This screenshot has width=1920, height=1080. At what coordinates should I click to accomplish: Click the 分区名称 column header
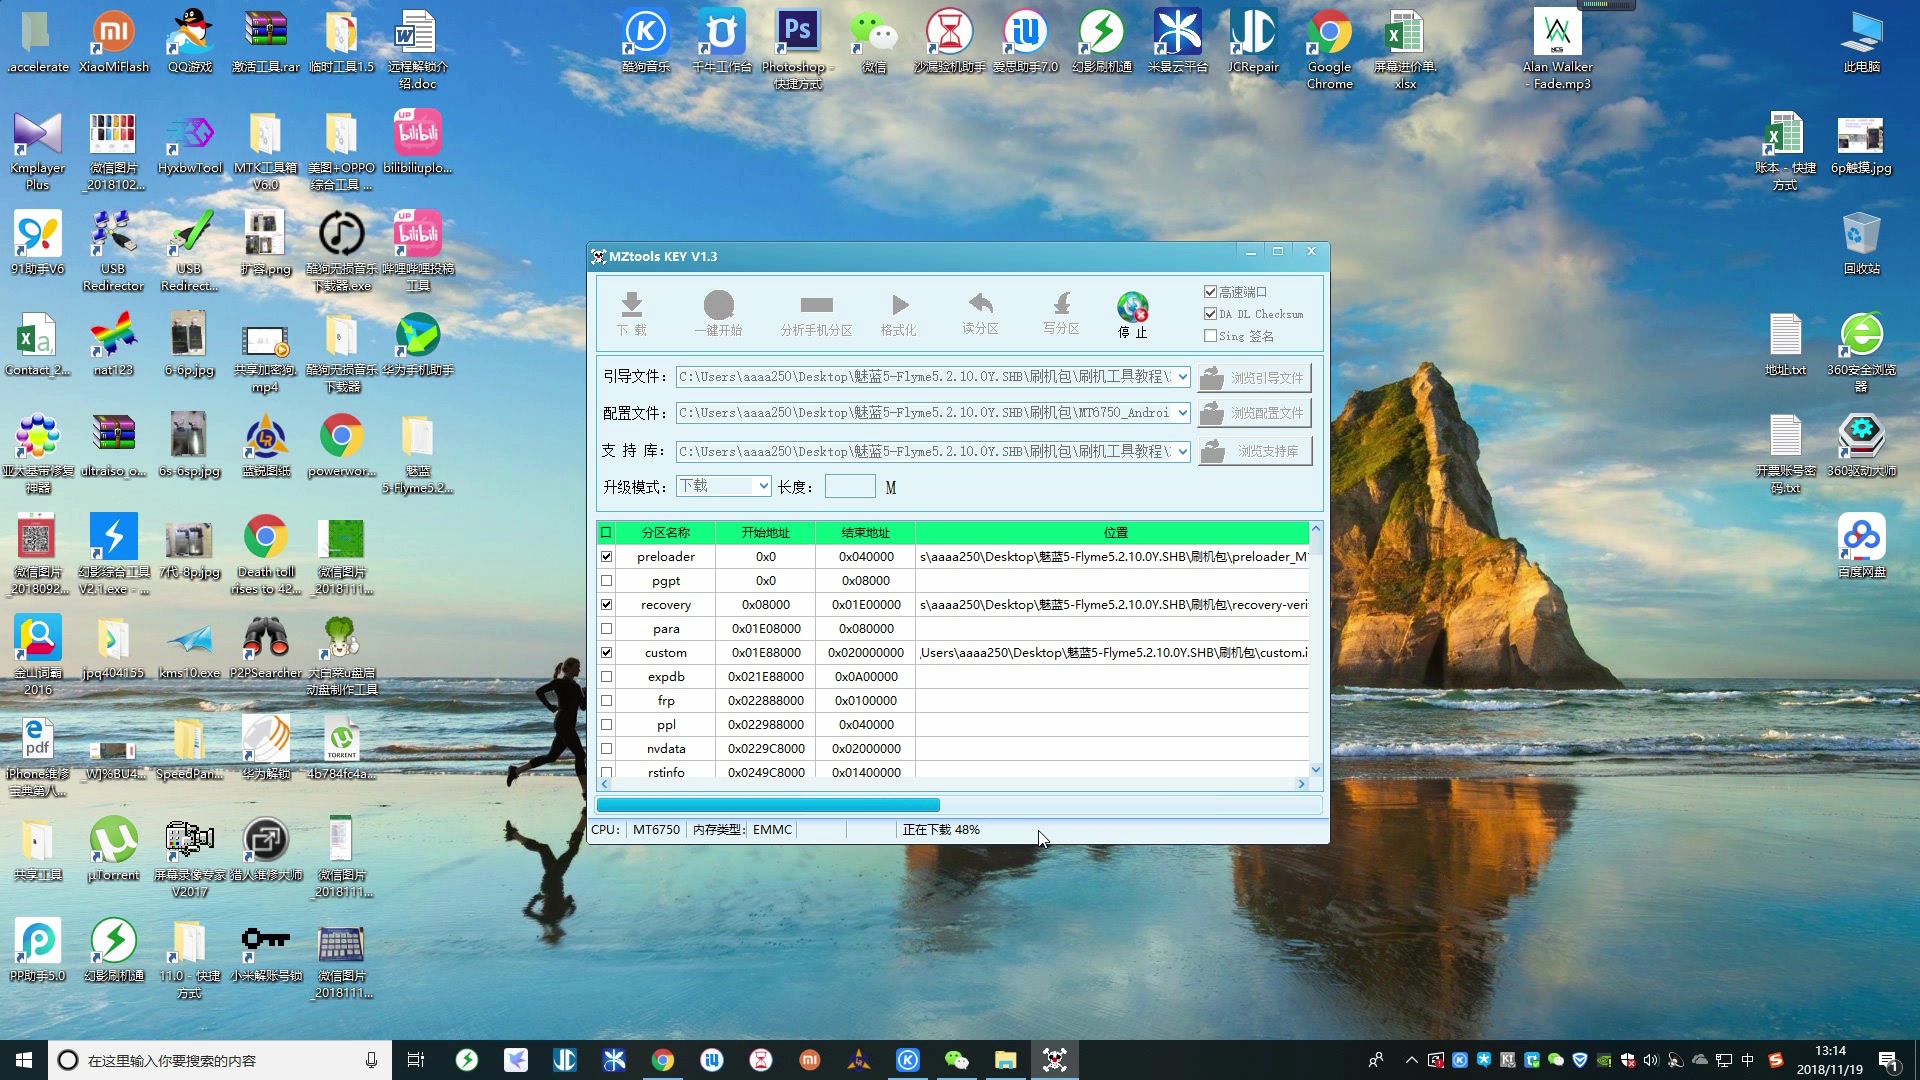pyautogui.click(x=665, y=533)
